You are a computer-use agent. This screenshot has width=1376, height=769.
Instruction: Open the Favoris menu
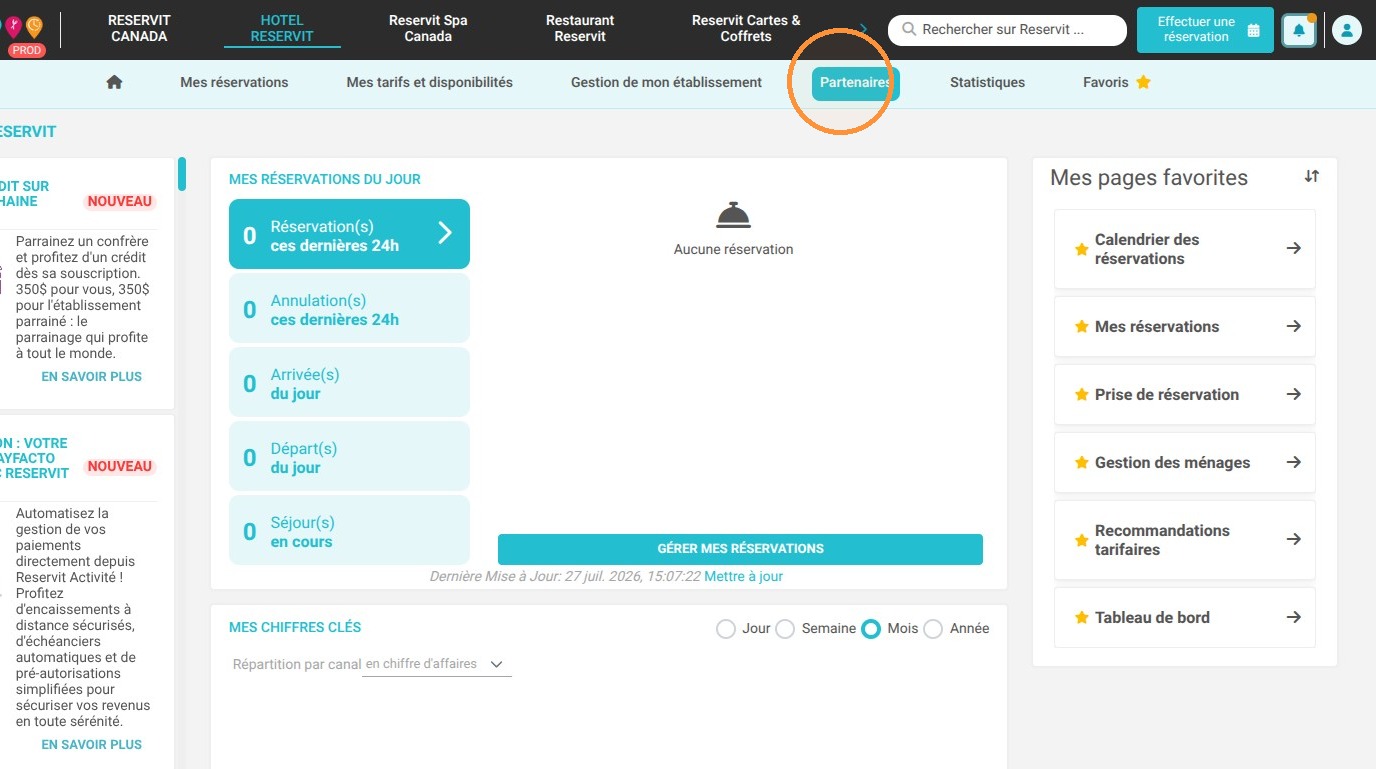click(x=1116, y=83)
